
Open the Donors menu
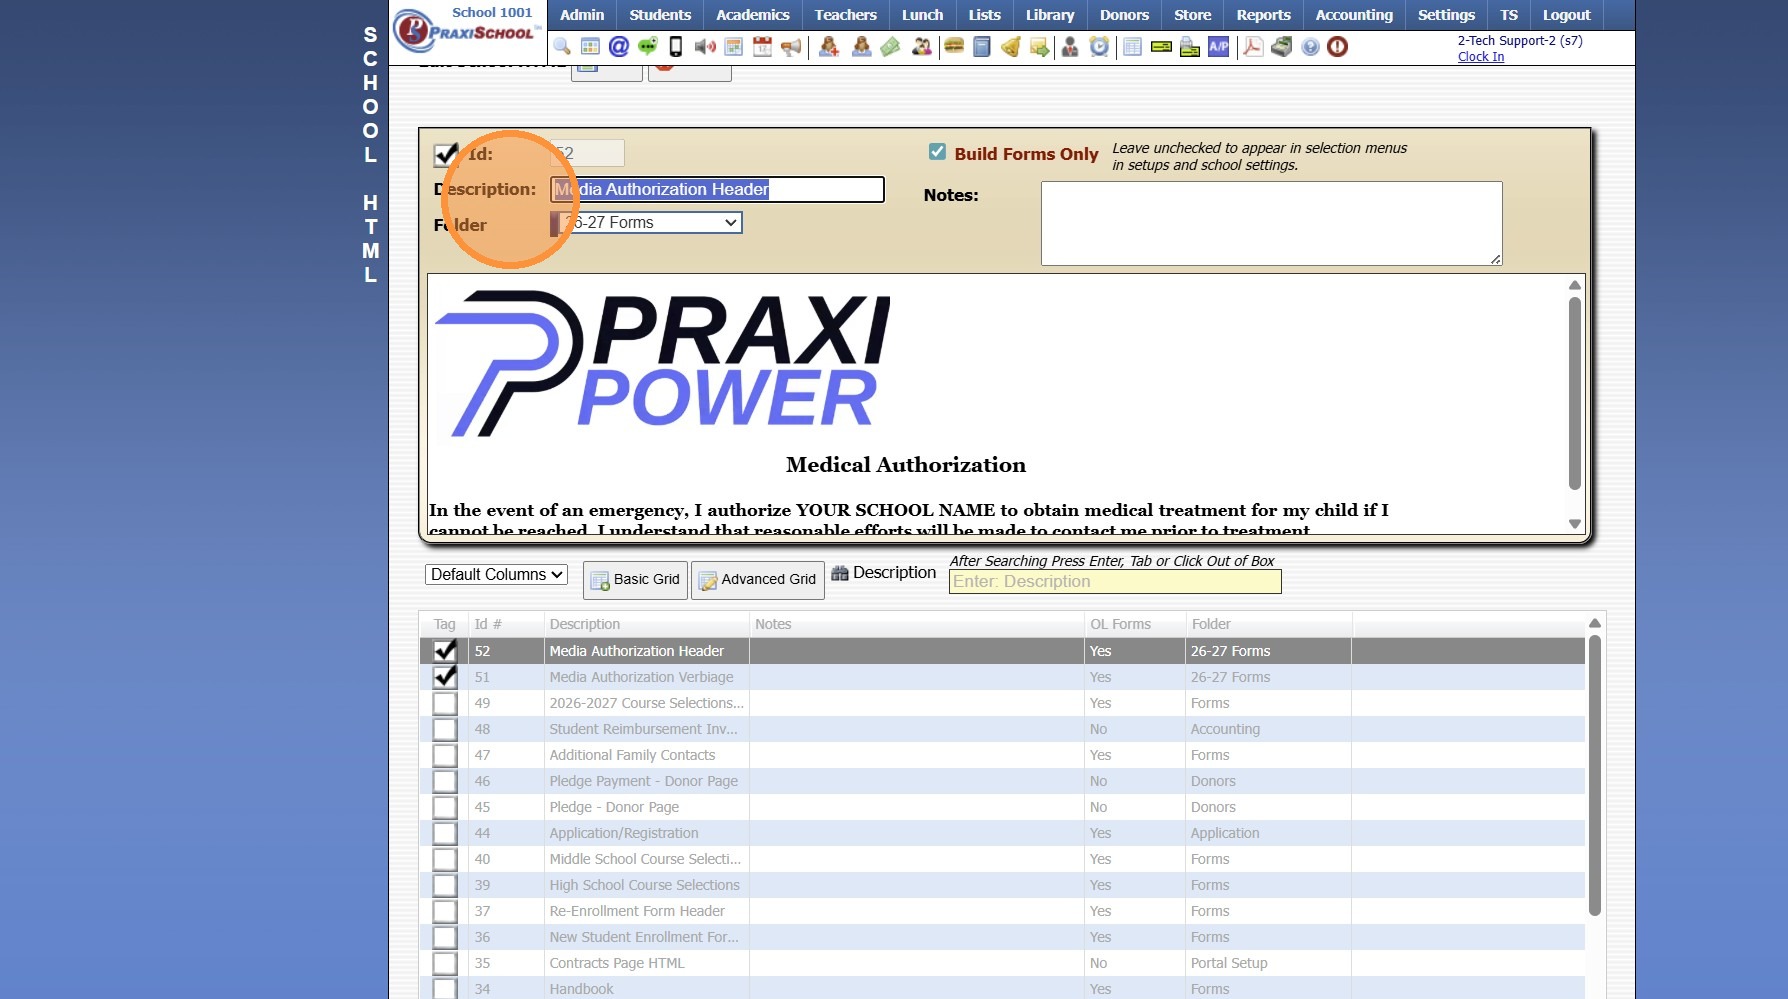(1124, 15)
